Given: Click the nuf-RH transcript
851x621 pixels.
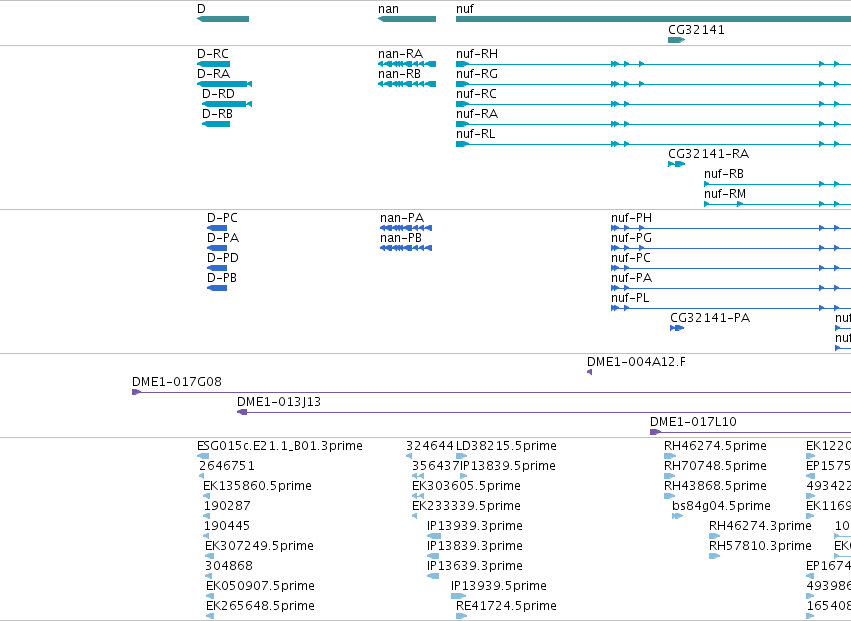Looking at the screenshot, I should [x=653, y=64].
